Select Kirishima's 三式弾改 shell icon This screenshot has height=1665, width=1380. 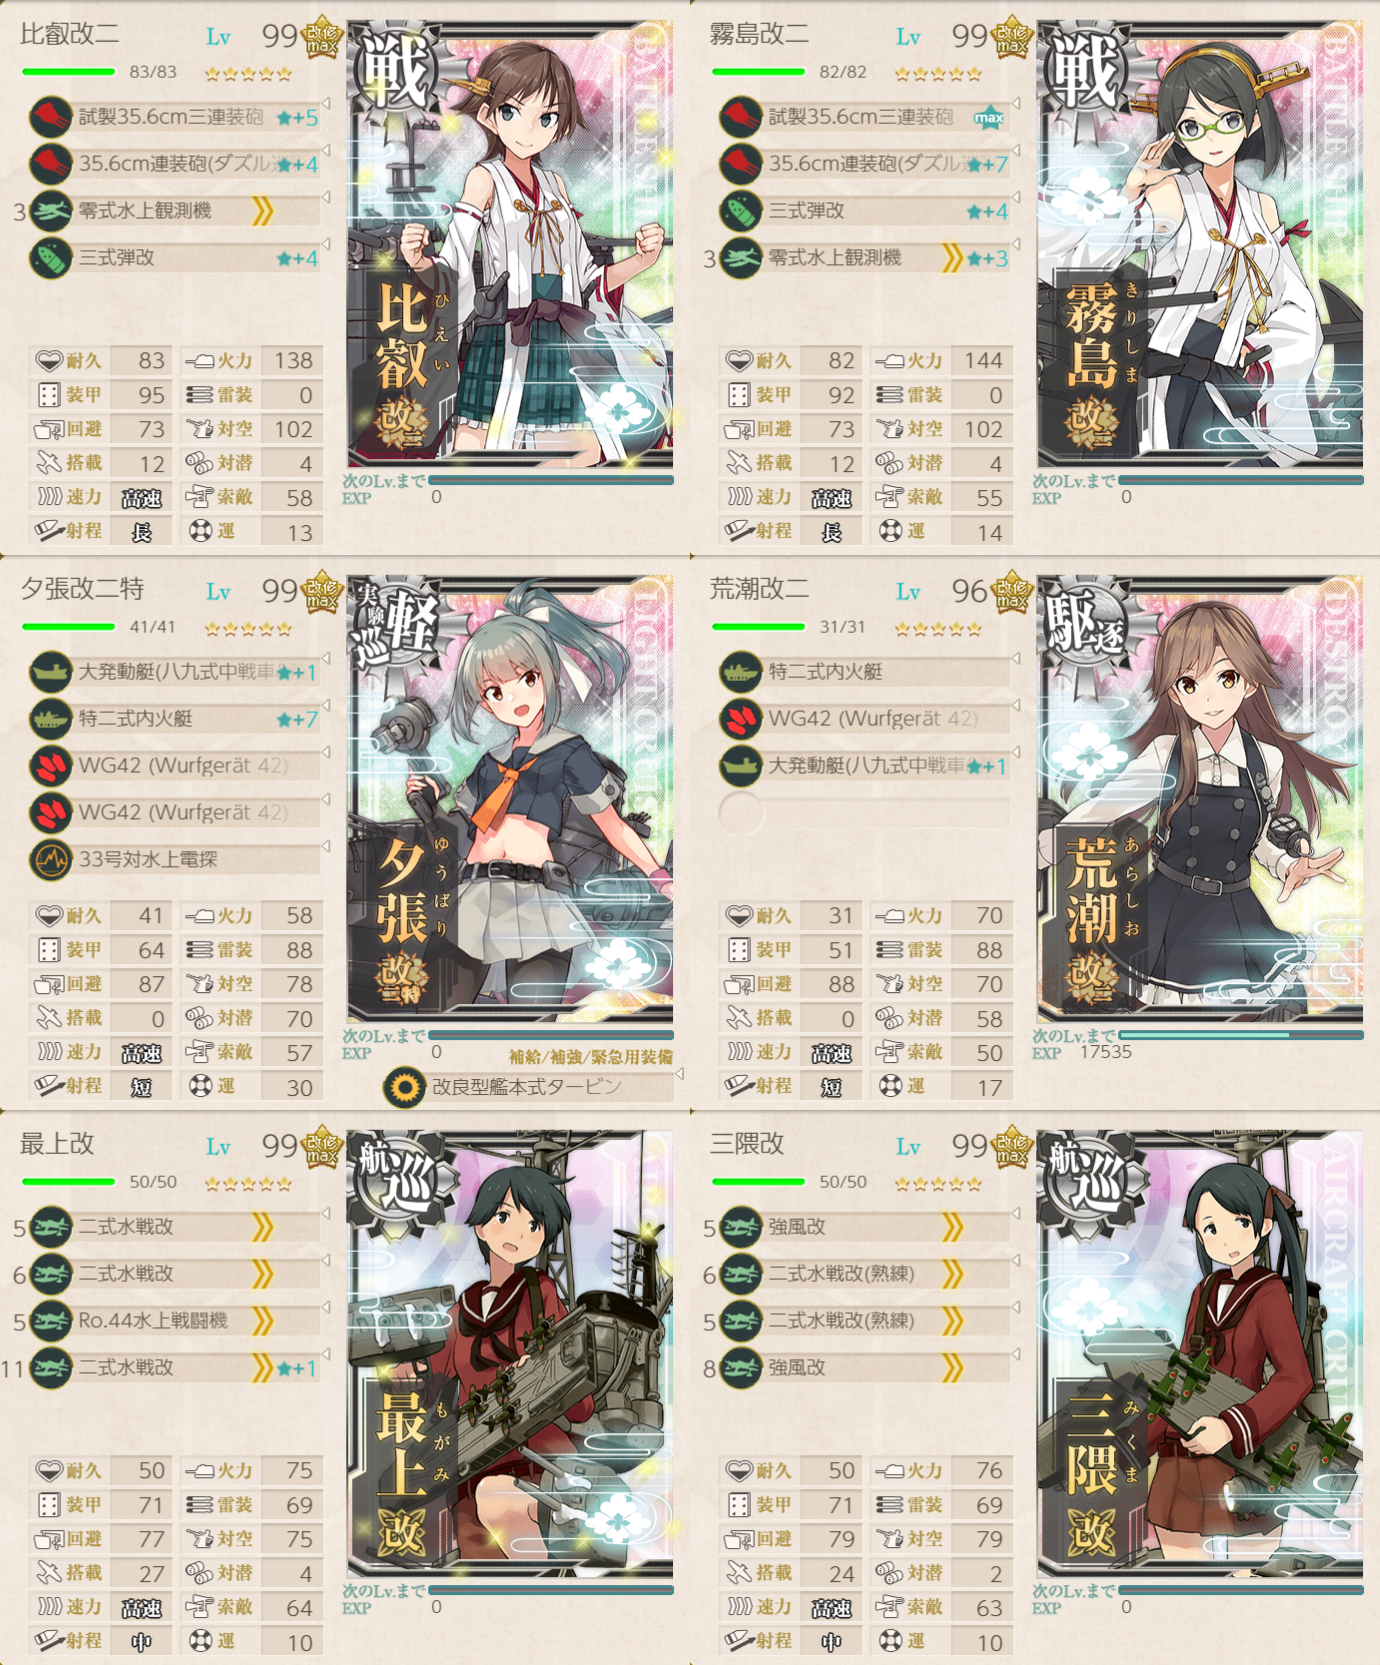[x=740, y=211]
